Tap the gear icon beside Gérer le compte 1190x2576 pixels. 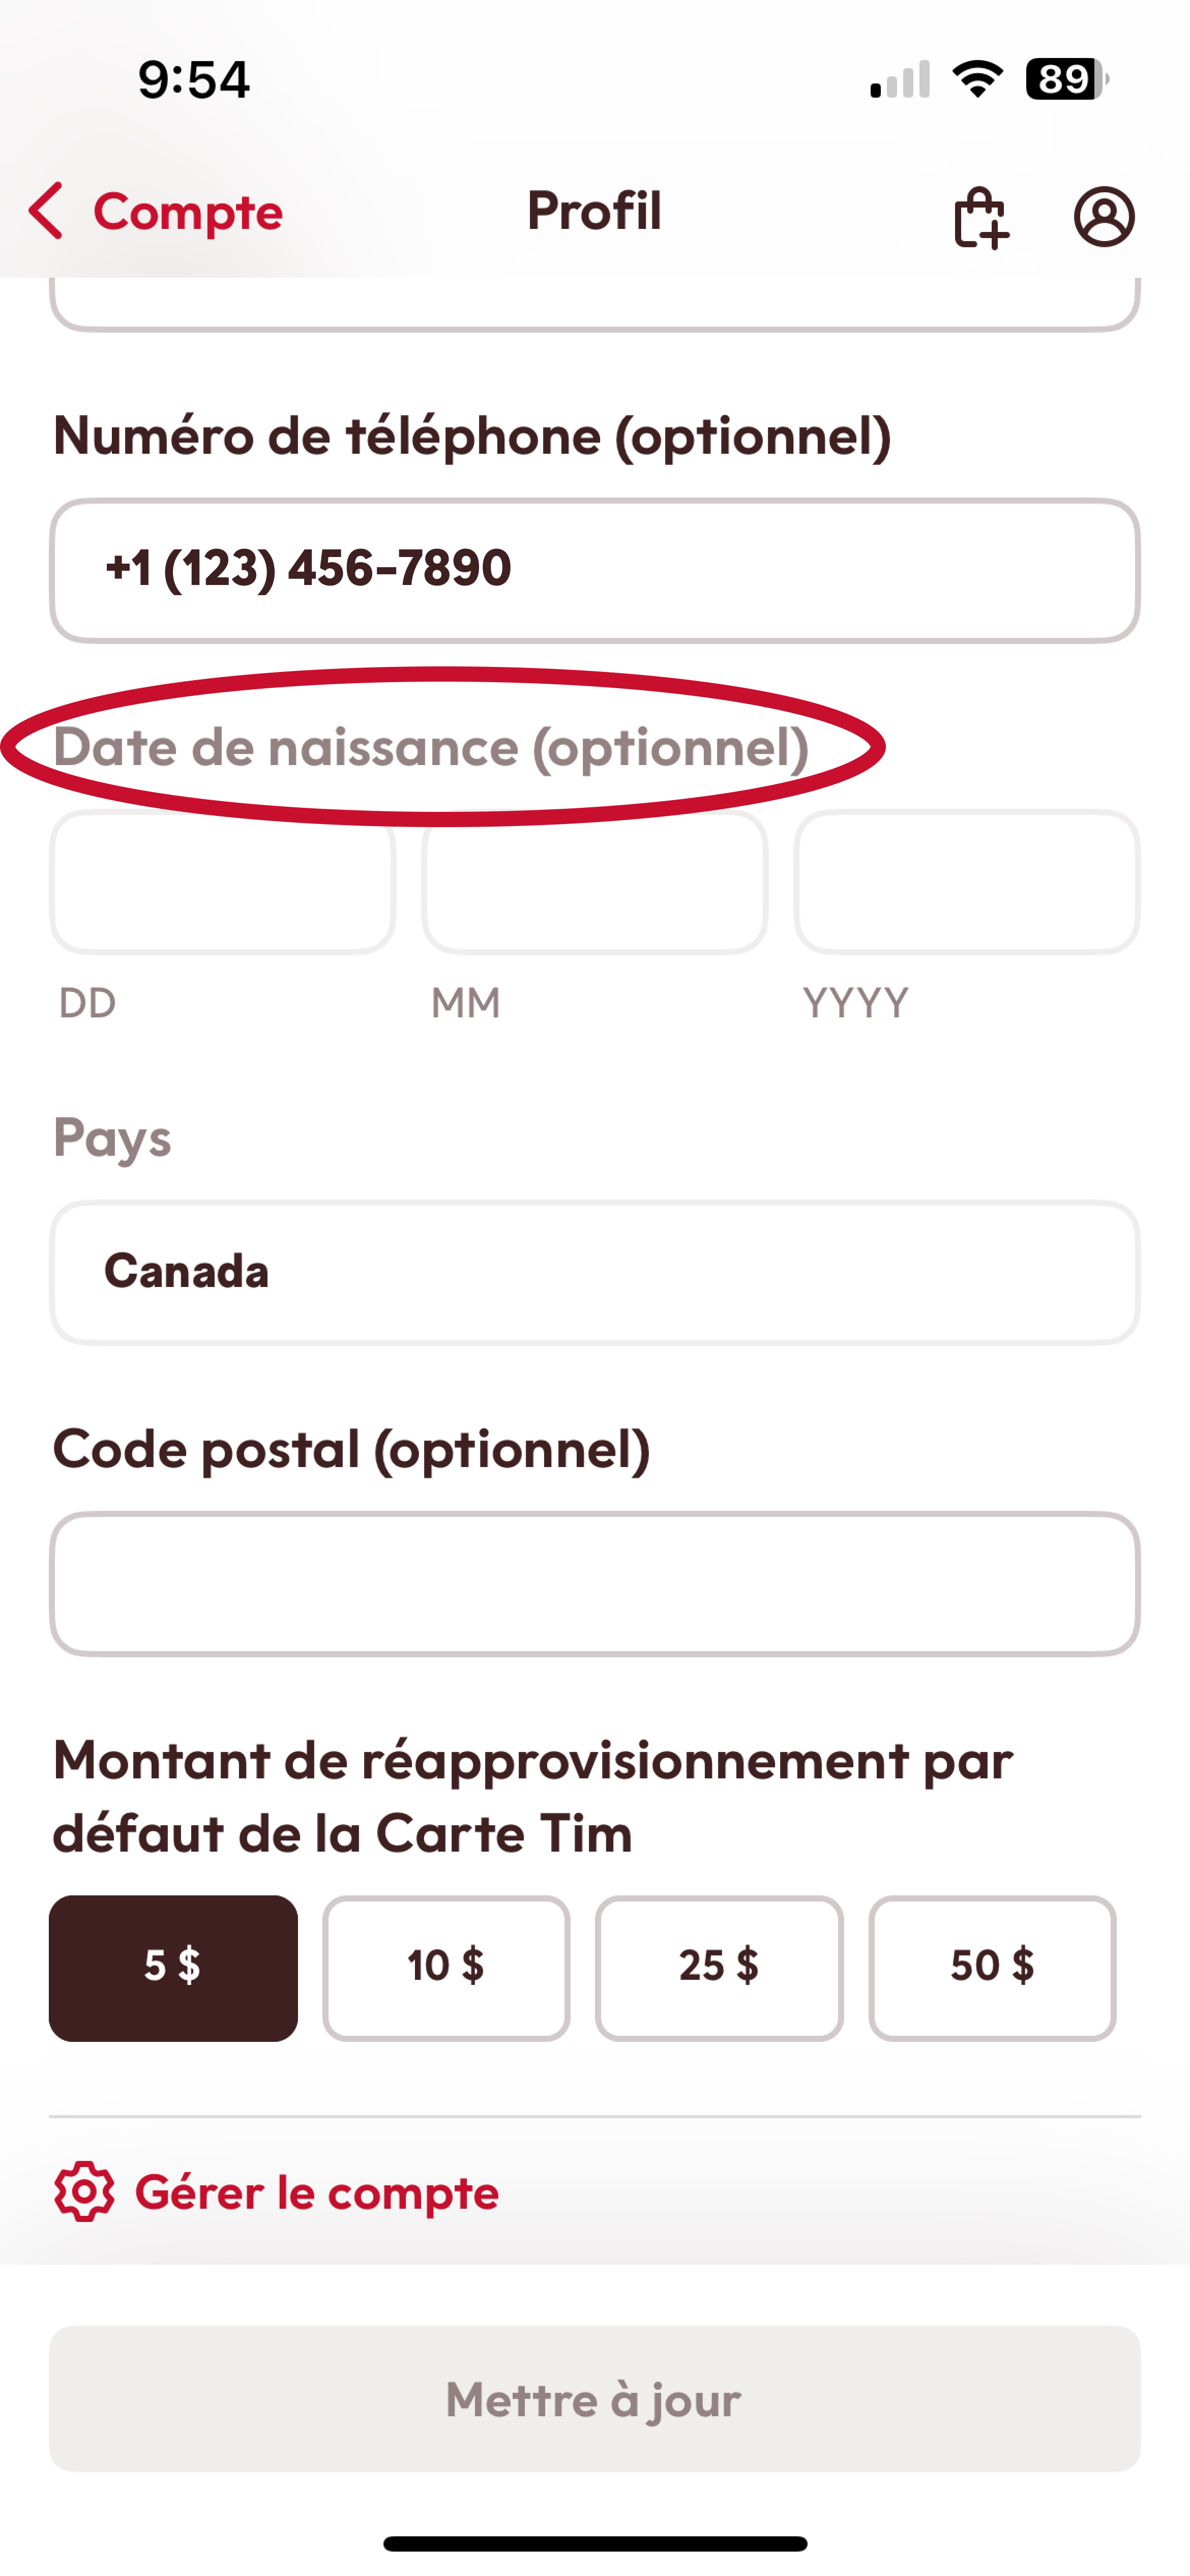pyautogui.click(x=84, y=2192)
